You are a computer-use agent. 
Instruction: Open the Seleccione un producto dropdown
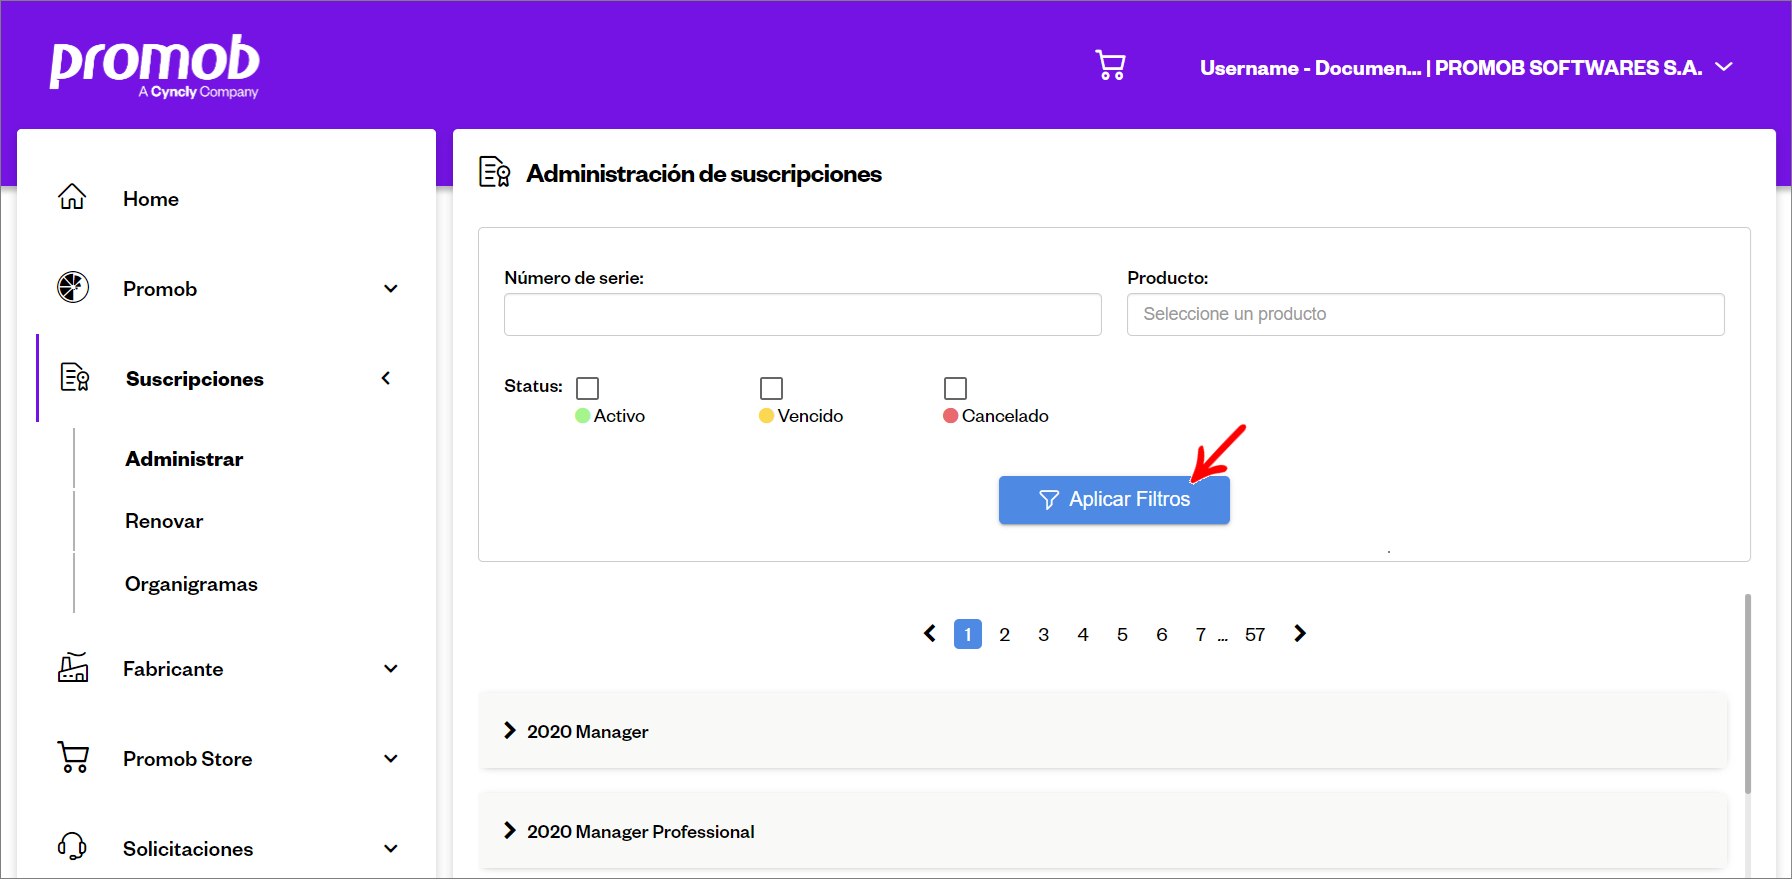tap(1426, 314)
